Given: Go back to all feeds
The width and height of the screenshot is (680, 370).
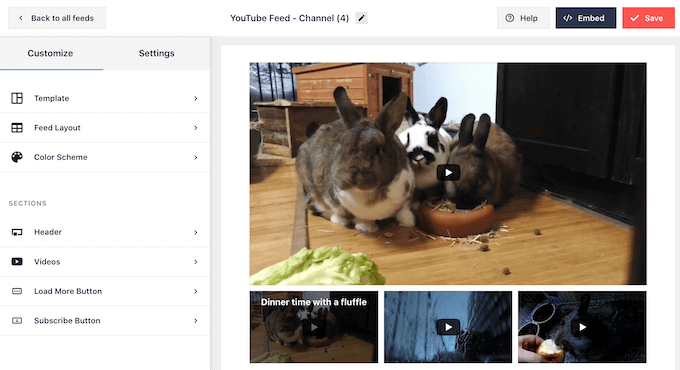Looking at the screenshot, I should coord(57,18).
